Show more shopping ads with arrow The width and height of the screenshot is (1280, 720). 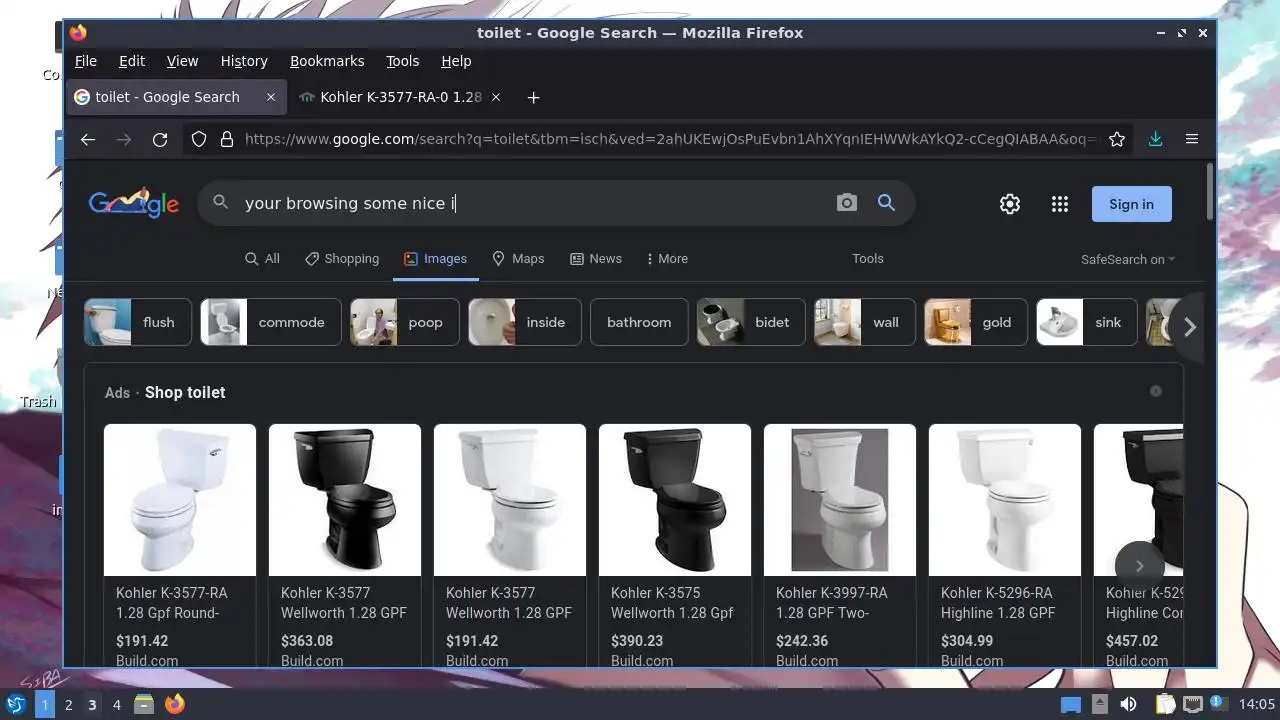coord(1139,566)
